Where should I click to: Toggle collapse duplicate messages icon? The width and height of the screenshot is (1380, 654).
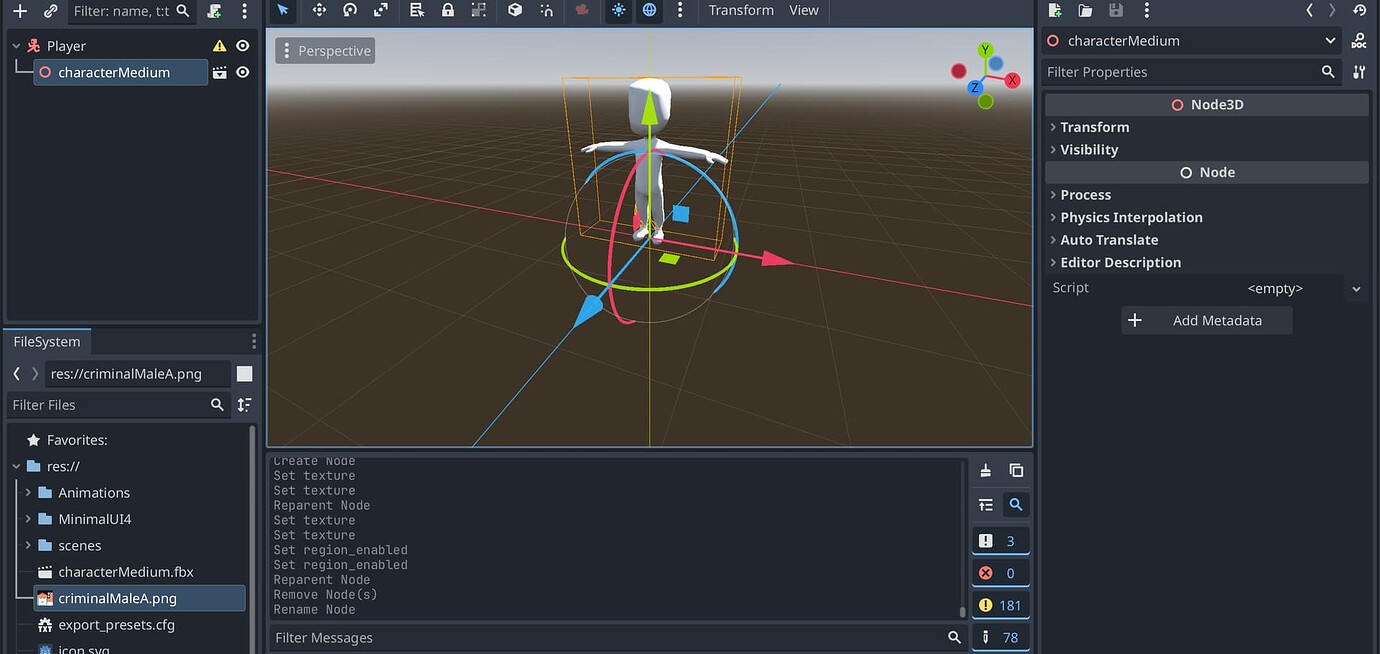click(x=986, y=505)
